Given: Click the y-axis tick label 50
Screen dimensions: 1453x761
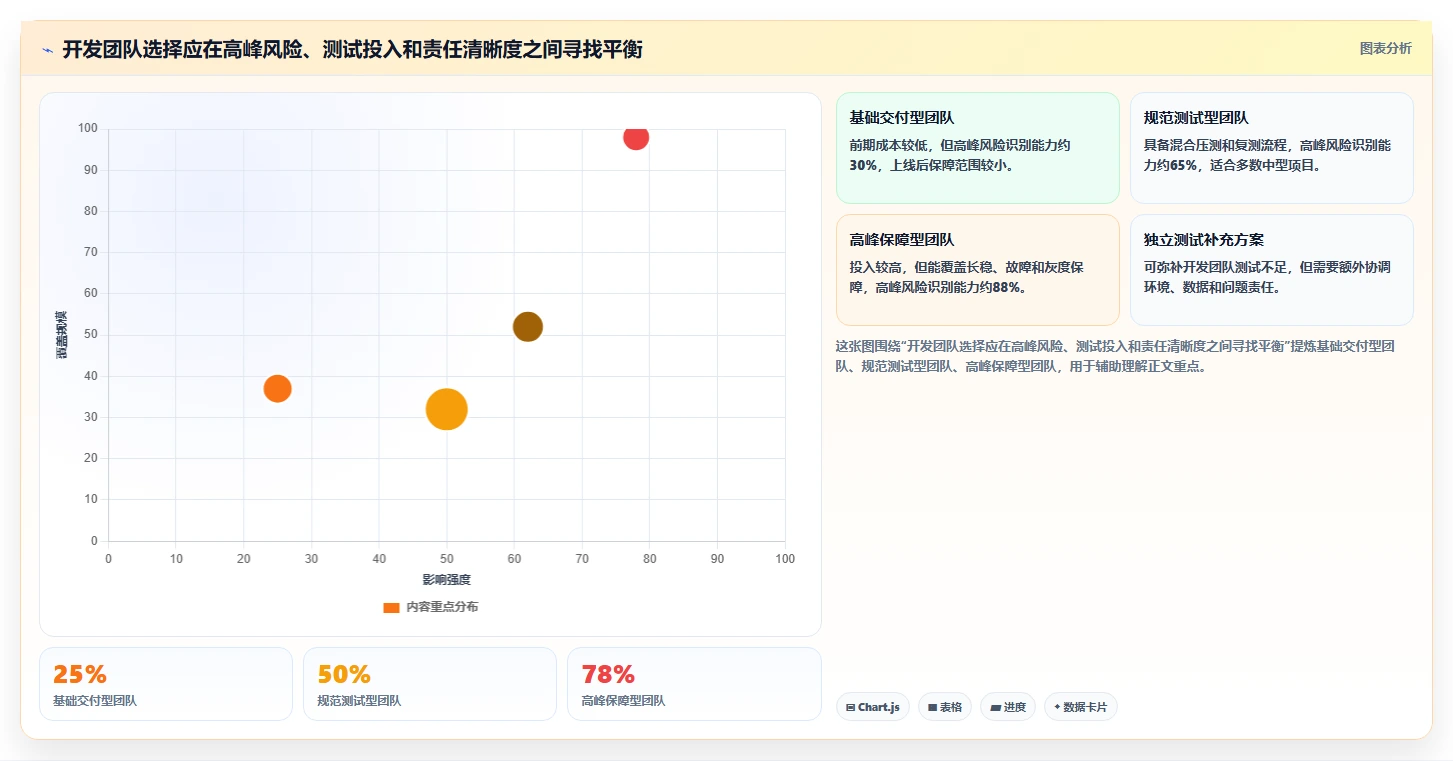Looking at the screenshot, I should point(91,335).
